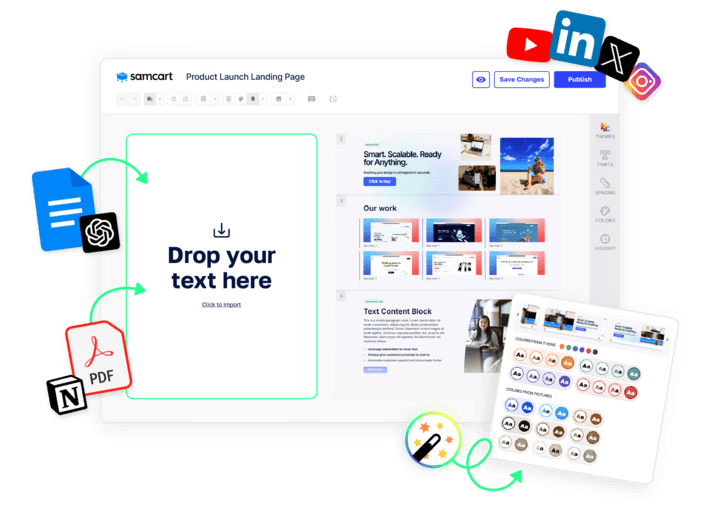Image resolution: width=720 pixels, height=518 pixels.
Task: Click the undo arrow in the toolbar
Action: click(122, 99)
